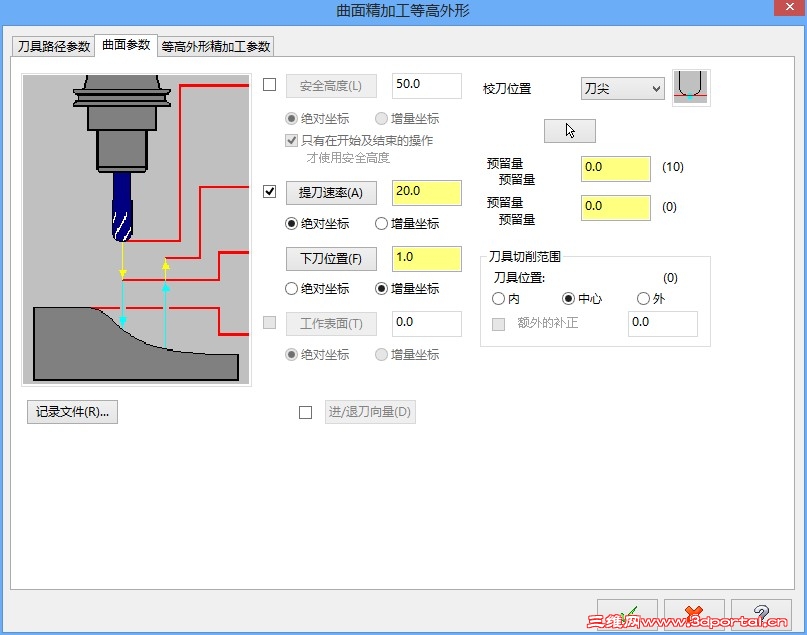Select 增量坐标 radio under 下刀位置
This screenshot has height=635, width=807.
click(381, 289)
